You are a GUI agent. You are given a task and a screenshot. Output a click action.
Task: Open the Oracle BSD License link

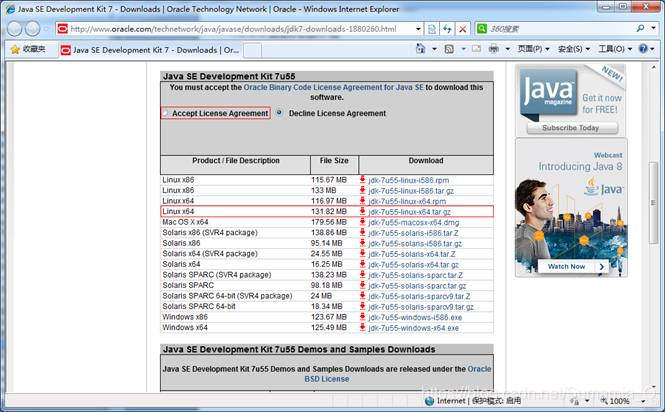398,374
